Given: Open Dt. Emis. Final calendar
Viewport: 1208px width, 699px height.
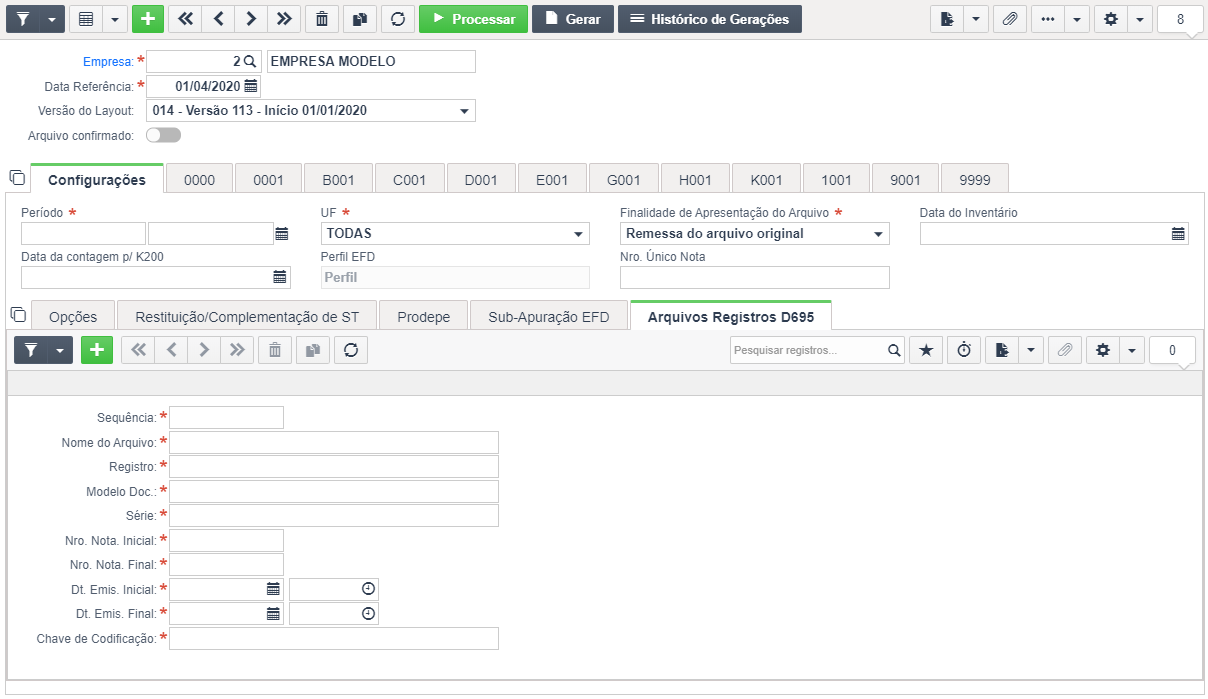Looking at the screenshot, I should point(273,613).
